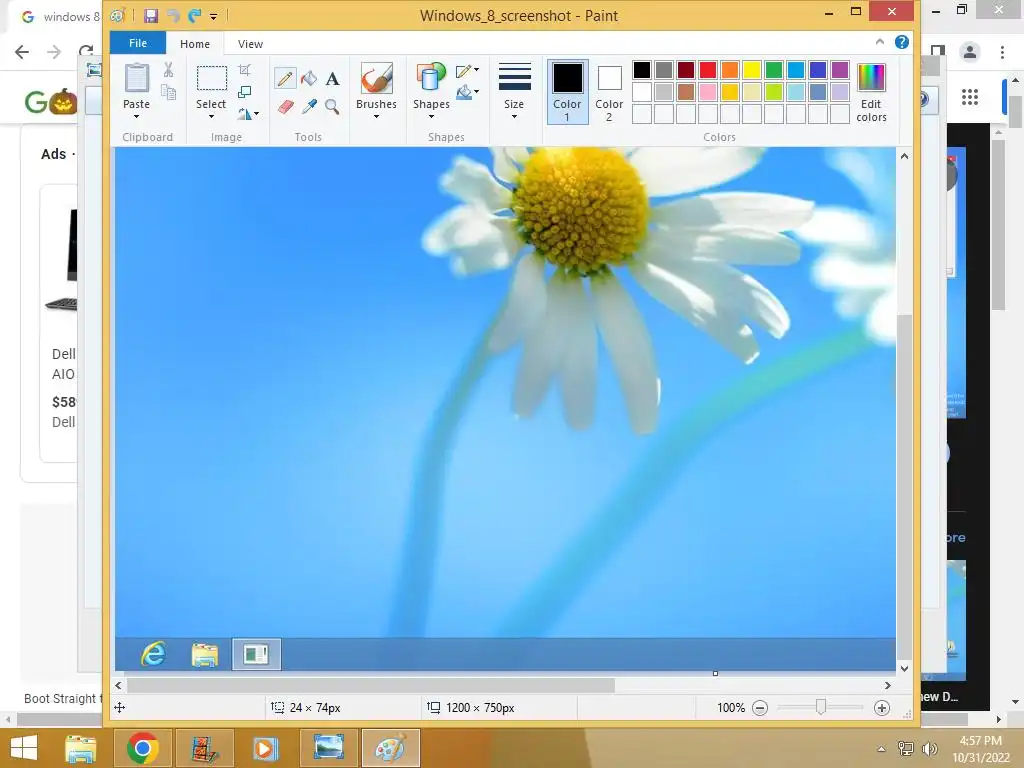Image resolution: width=1024 pixels, height=768 pixels.
Task: Collapse the ribbon with the caret arrow
Action: (x=880, y=42)
